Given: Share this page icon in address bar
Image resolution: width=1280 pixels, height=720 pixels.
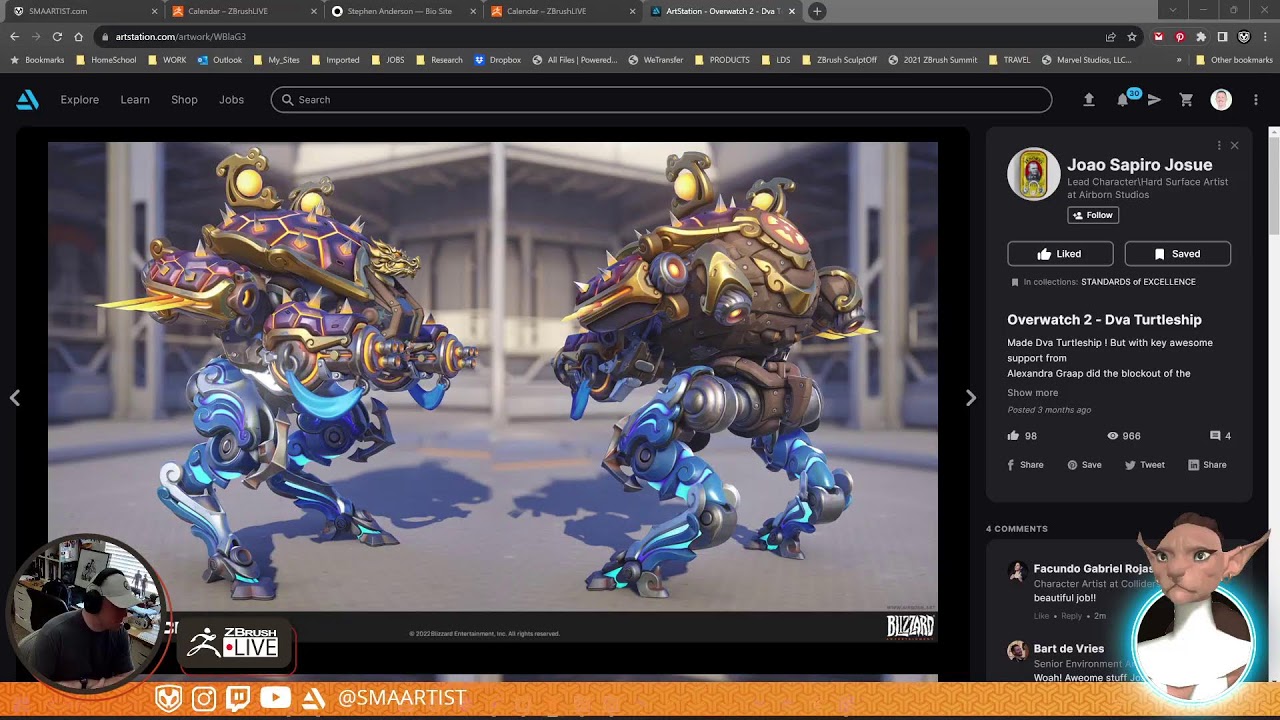Looking at the screenshot, I should click(1110, 37).
